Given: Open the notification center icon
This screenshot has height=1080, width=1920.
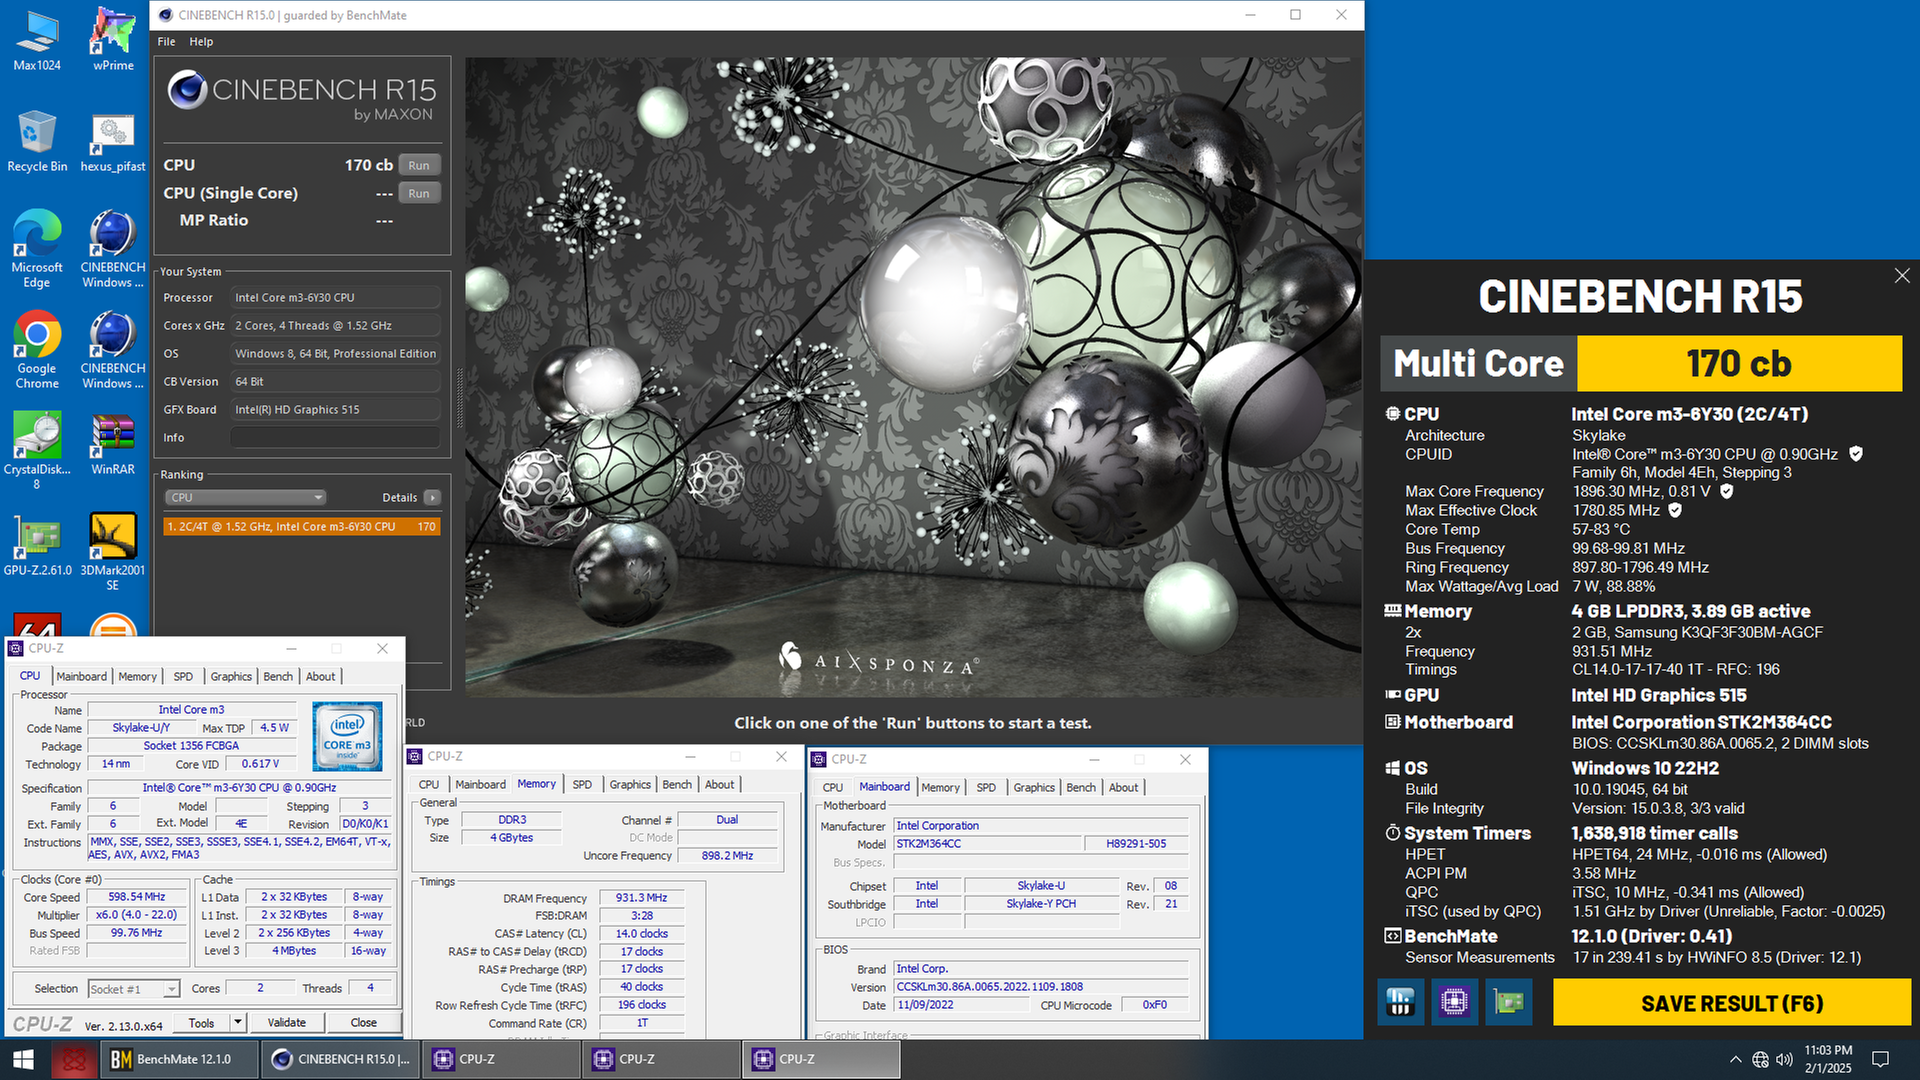Looking at the screenshot, I should pyautogui.click(x=1880, y=1059).
